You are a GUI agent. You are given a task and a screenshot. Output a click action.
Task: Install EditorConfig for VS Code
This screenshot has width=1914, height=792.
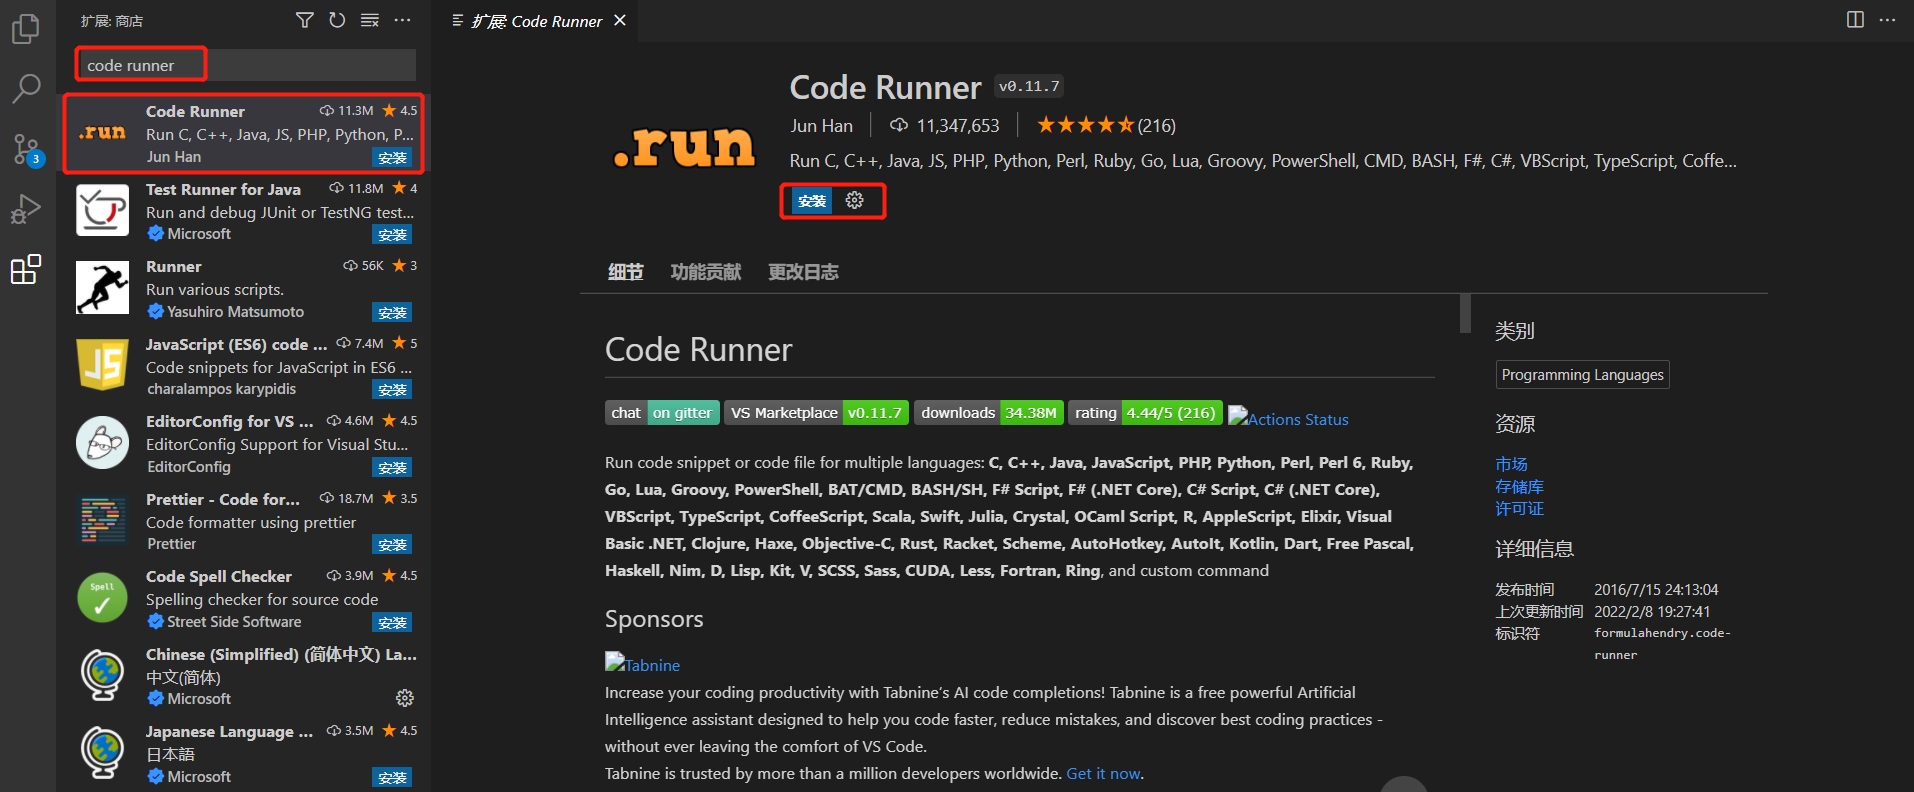coord(392,468)
